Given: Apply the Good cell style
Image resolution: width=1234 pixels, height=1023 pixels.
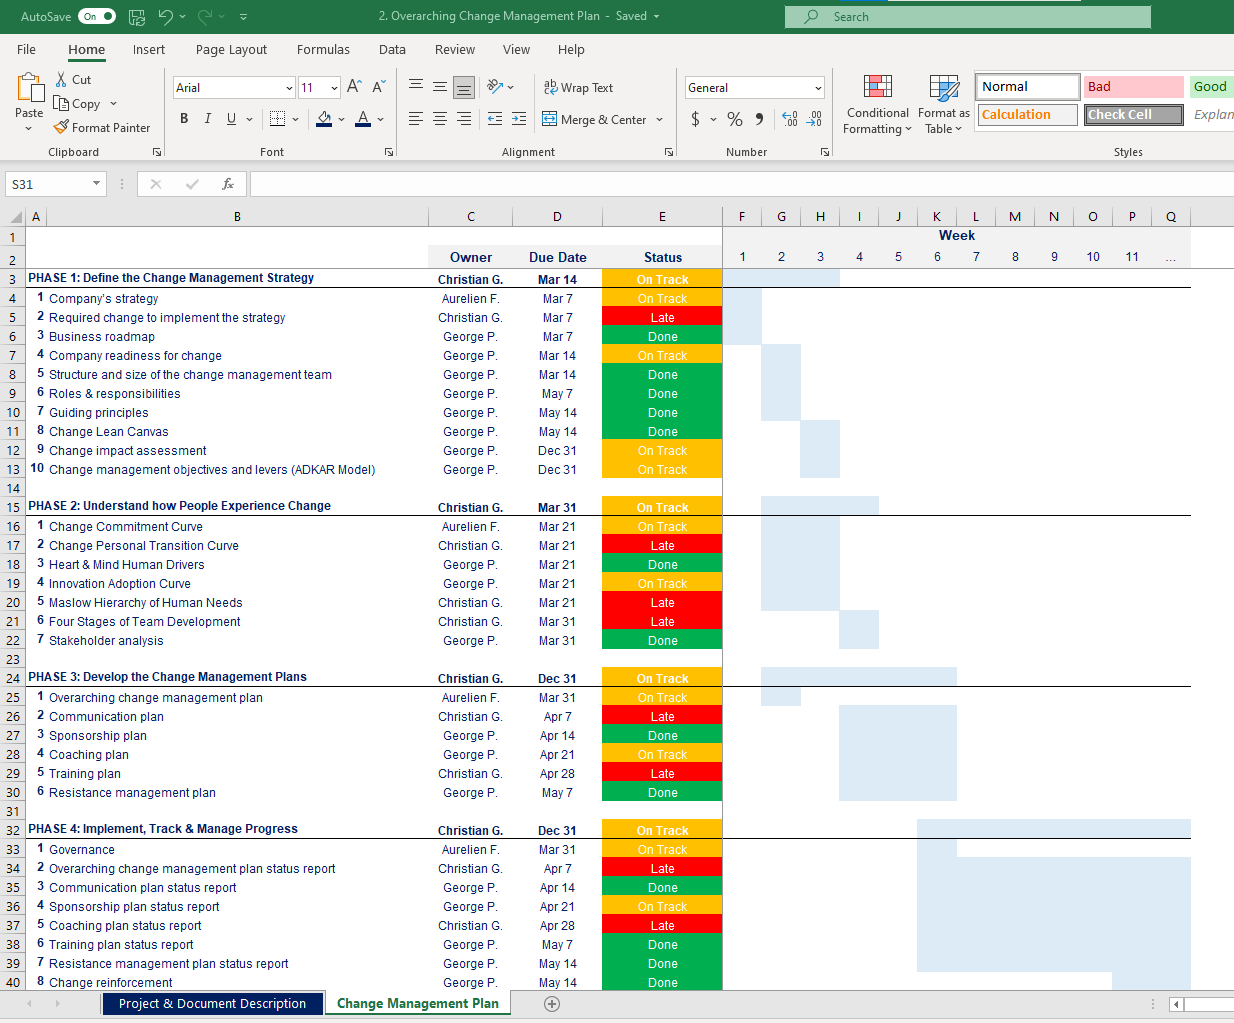Looking at the screenshot, I should (1211, 87).
